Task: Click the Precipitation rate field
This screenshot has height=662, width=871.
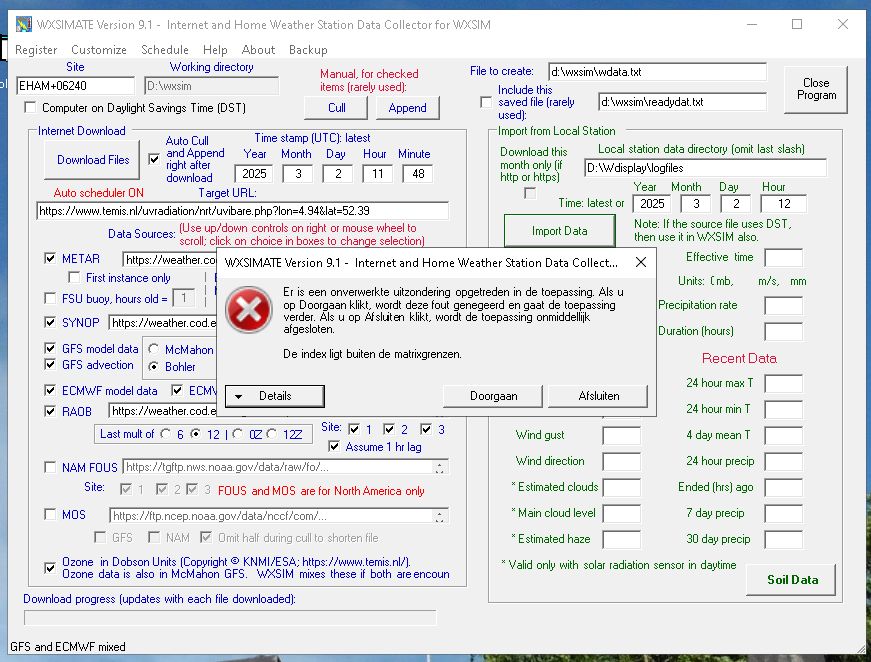Action: pos(783,305)
